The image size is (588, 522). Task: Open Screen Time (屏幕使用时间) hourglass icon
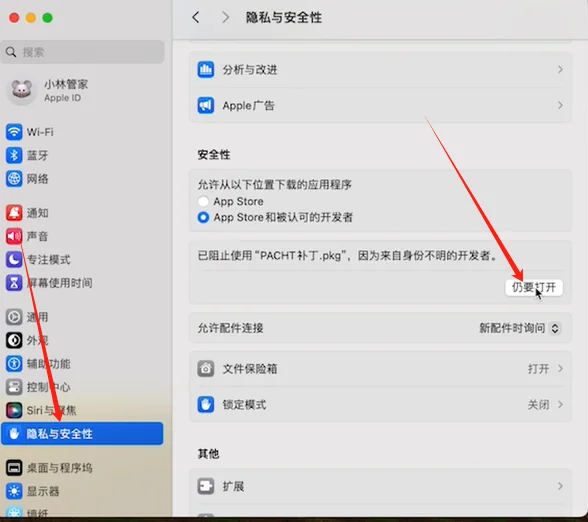14,283
